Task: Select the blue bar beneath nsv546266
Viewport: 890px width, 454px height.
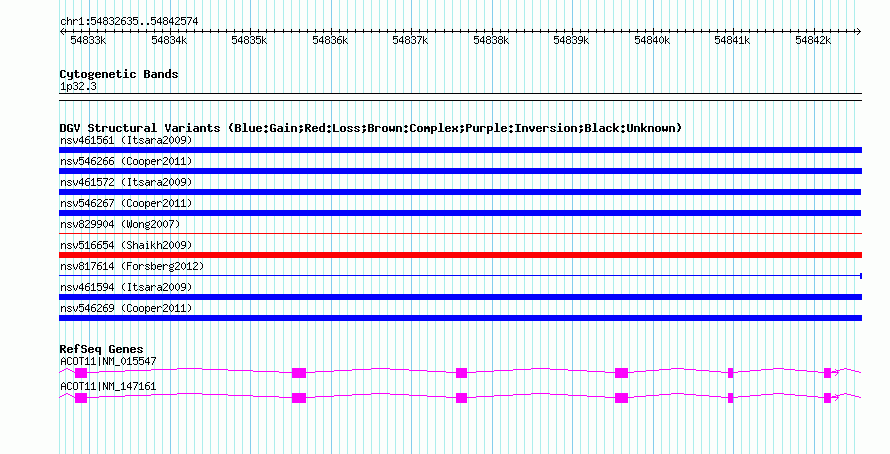Action: (x=460, y=171)
